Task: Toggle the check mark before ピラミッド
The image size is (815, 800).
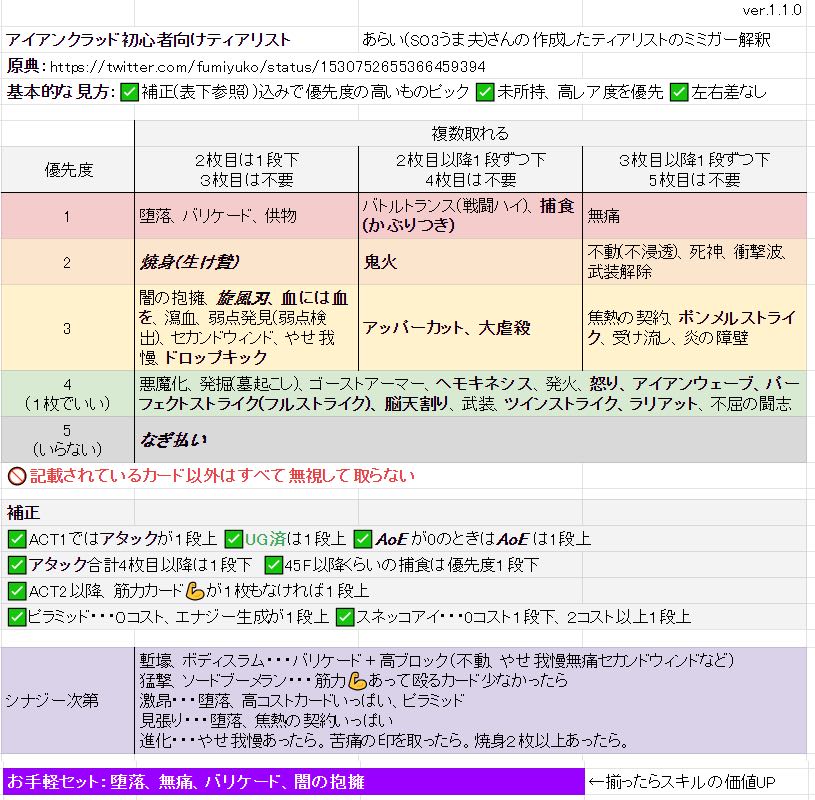Action: (16, 617)
